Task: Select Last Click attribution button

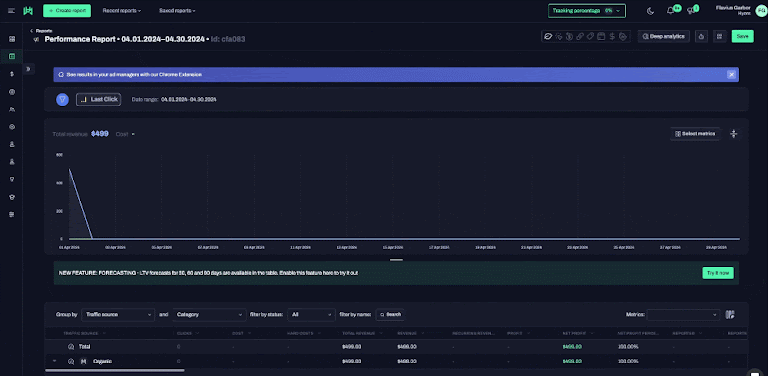Action: [x=98, y=99]
